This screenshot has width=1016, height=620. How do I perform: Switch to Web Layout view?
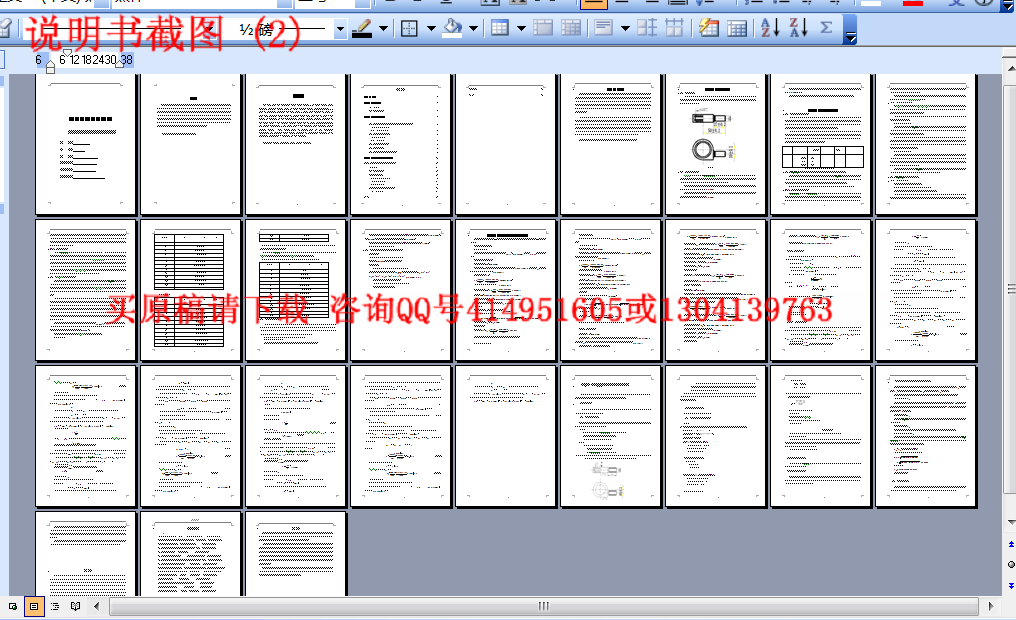[x=12, y=606]
